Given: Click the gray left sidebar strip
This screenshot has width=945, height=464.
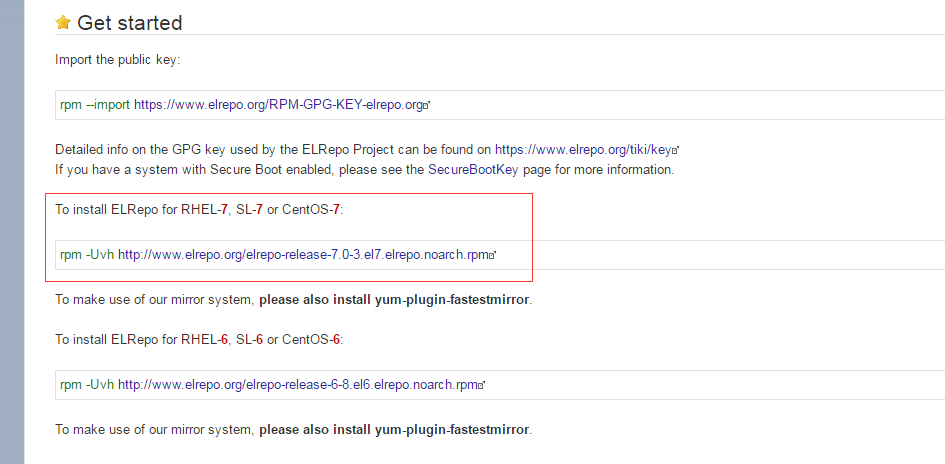Looking at the screenshot, I should click(12, 232).
